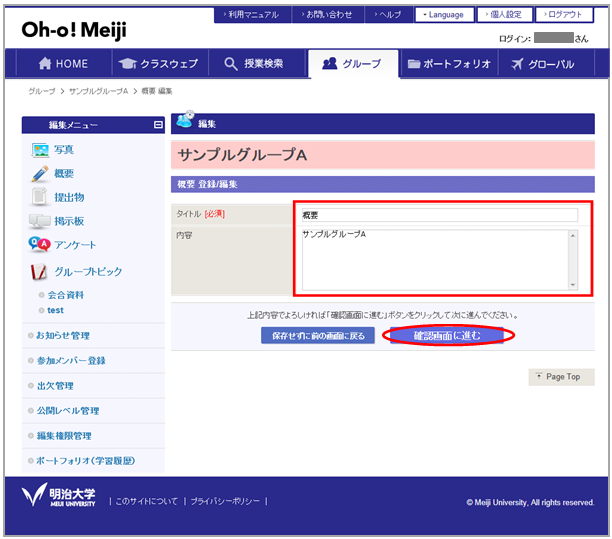Click the グループトピック notebook icon
612x539 pixels.
click(39, 272)
